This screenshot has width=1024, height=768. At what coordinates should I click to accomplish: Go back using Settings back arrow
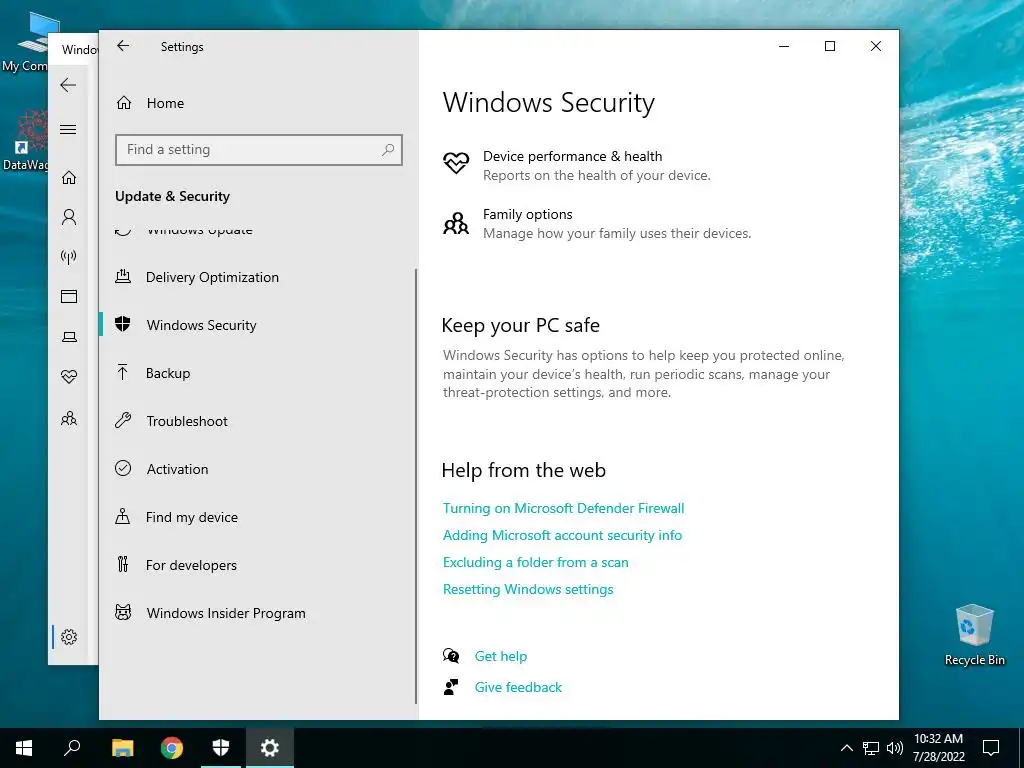pos(123,46)
